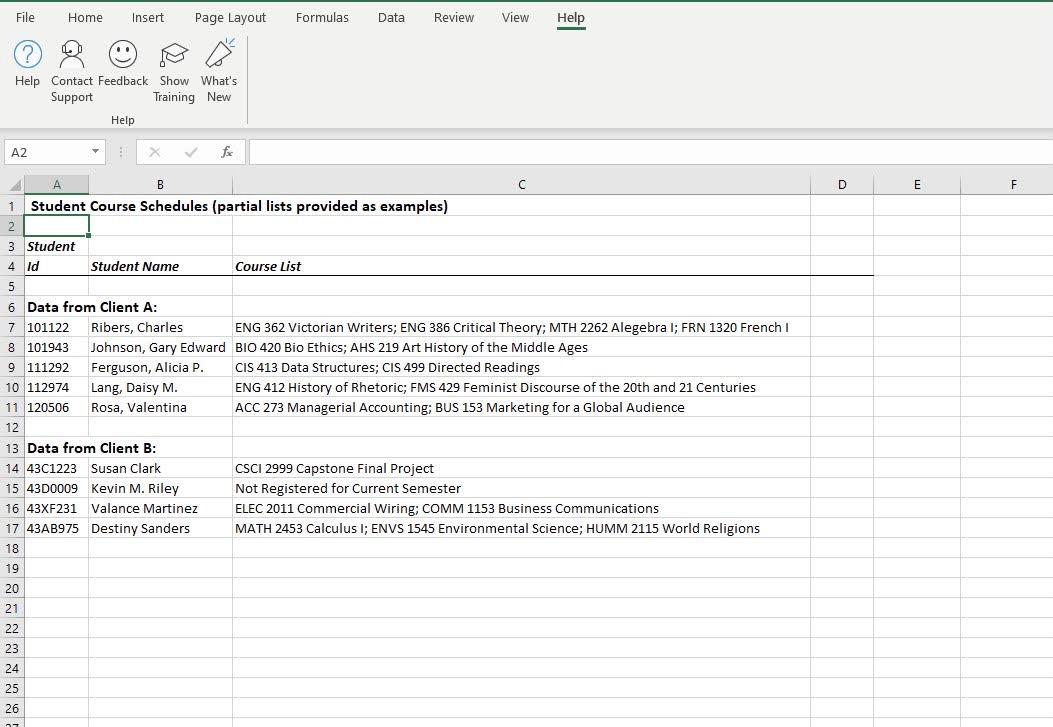Viewport: 1053px width, 727px height.
Task: Select the 'Destiny Sanders' name cell
Action: tap(161, 529)
